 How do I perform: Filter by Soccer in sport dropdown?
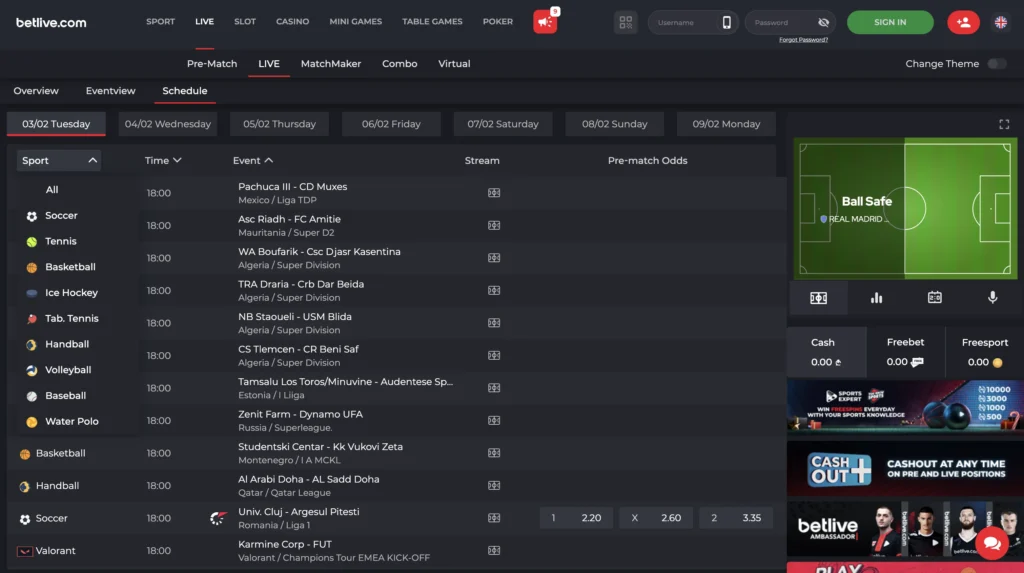(x=61, y=216)
